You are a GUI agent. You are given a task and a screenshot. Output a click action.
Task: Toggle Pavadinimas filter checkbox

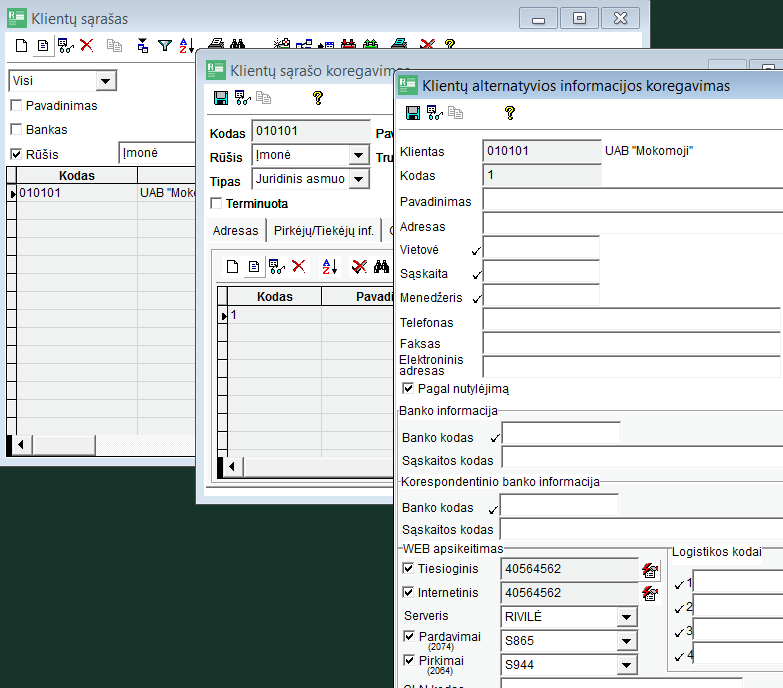(16, 105)
